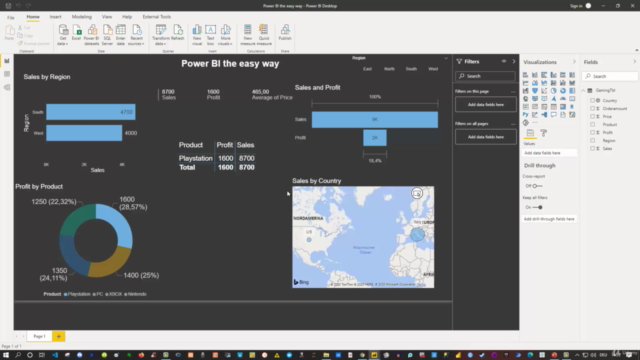Create a Quick measure
This screenshot has height=360, width=640.
(264, 34)
